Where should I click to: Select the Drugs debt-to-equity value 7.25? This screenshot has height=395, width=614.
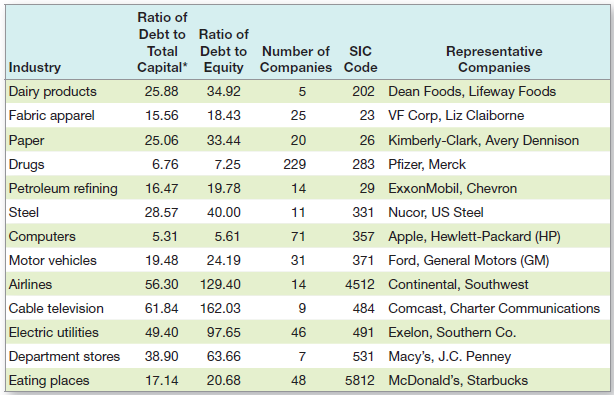point(228,164)
